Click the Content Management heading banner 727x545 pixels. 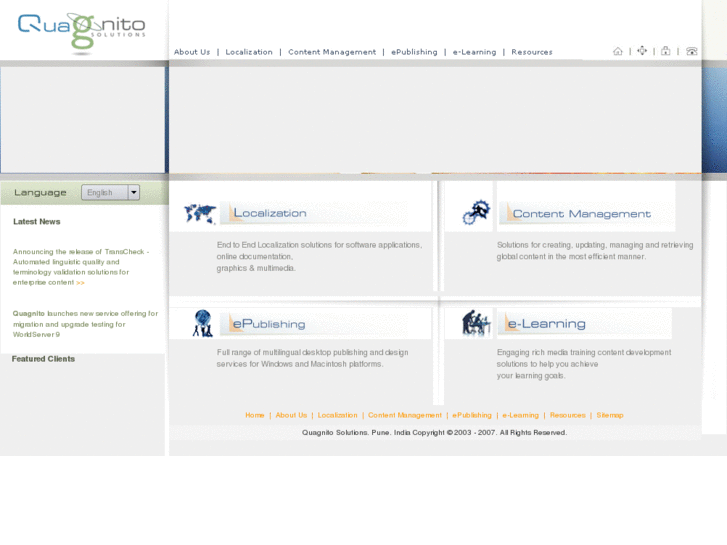point(587,213)
